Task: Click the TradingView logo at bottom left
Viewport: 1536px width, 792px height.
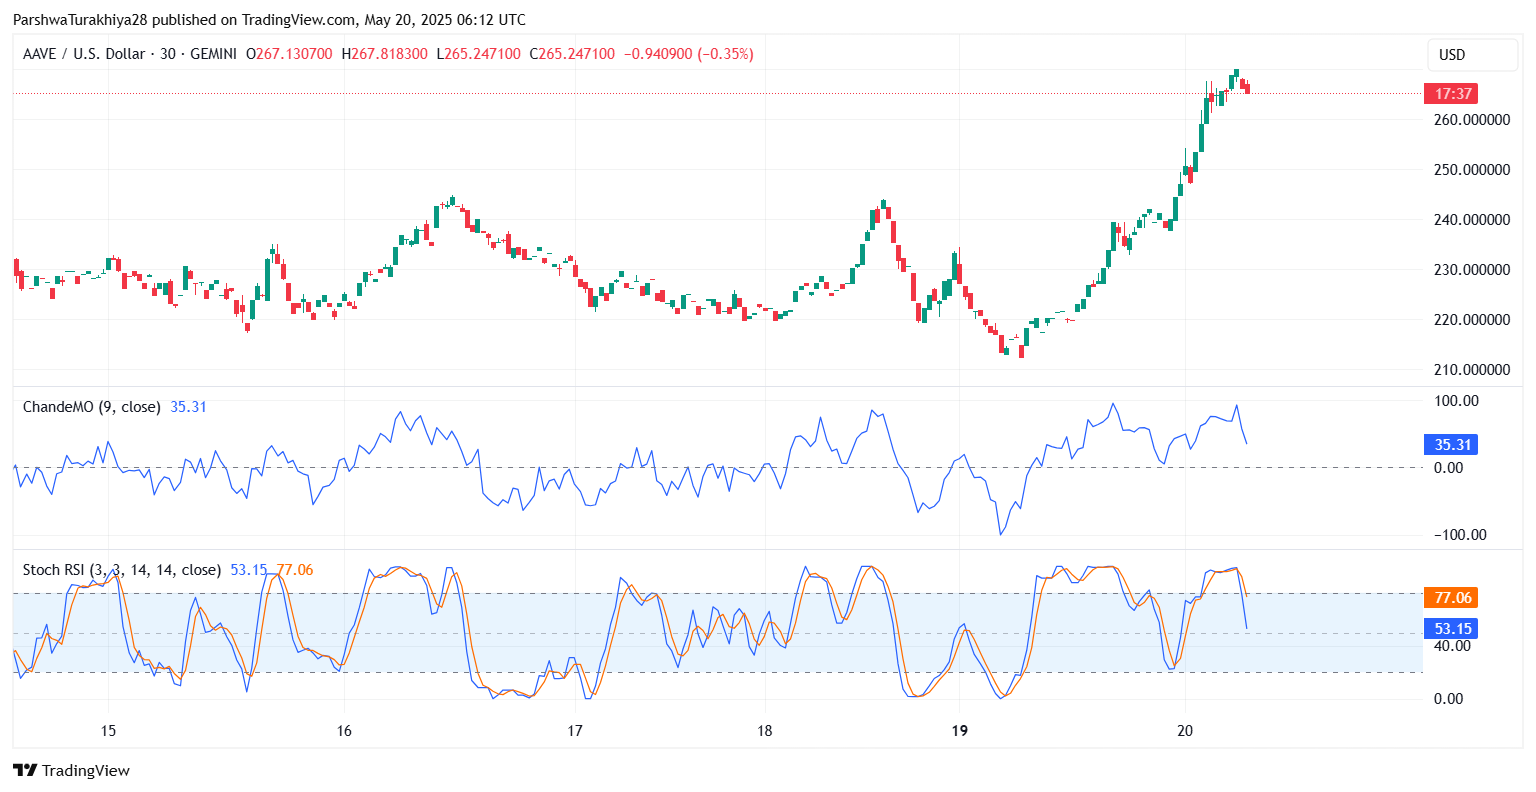Action: tap(71, 770)
